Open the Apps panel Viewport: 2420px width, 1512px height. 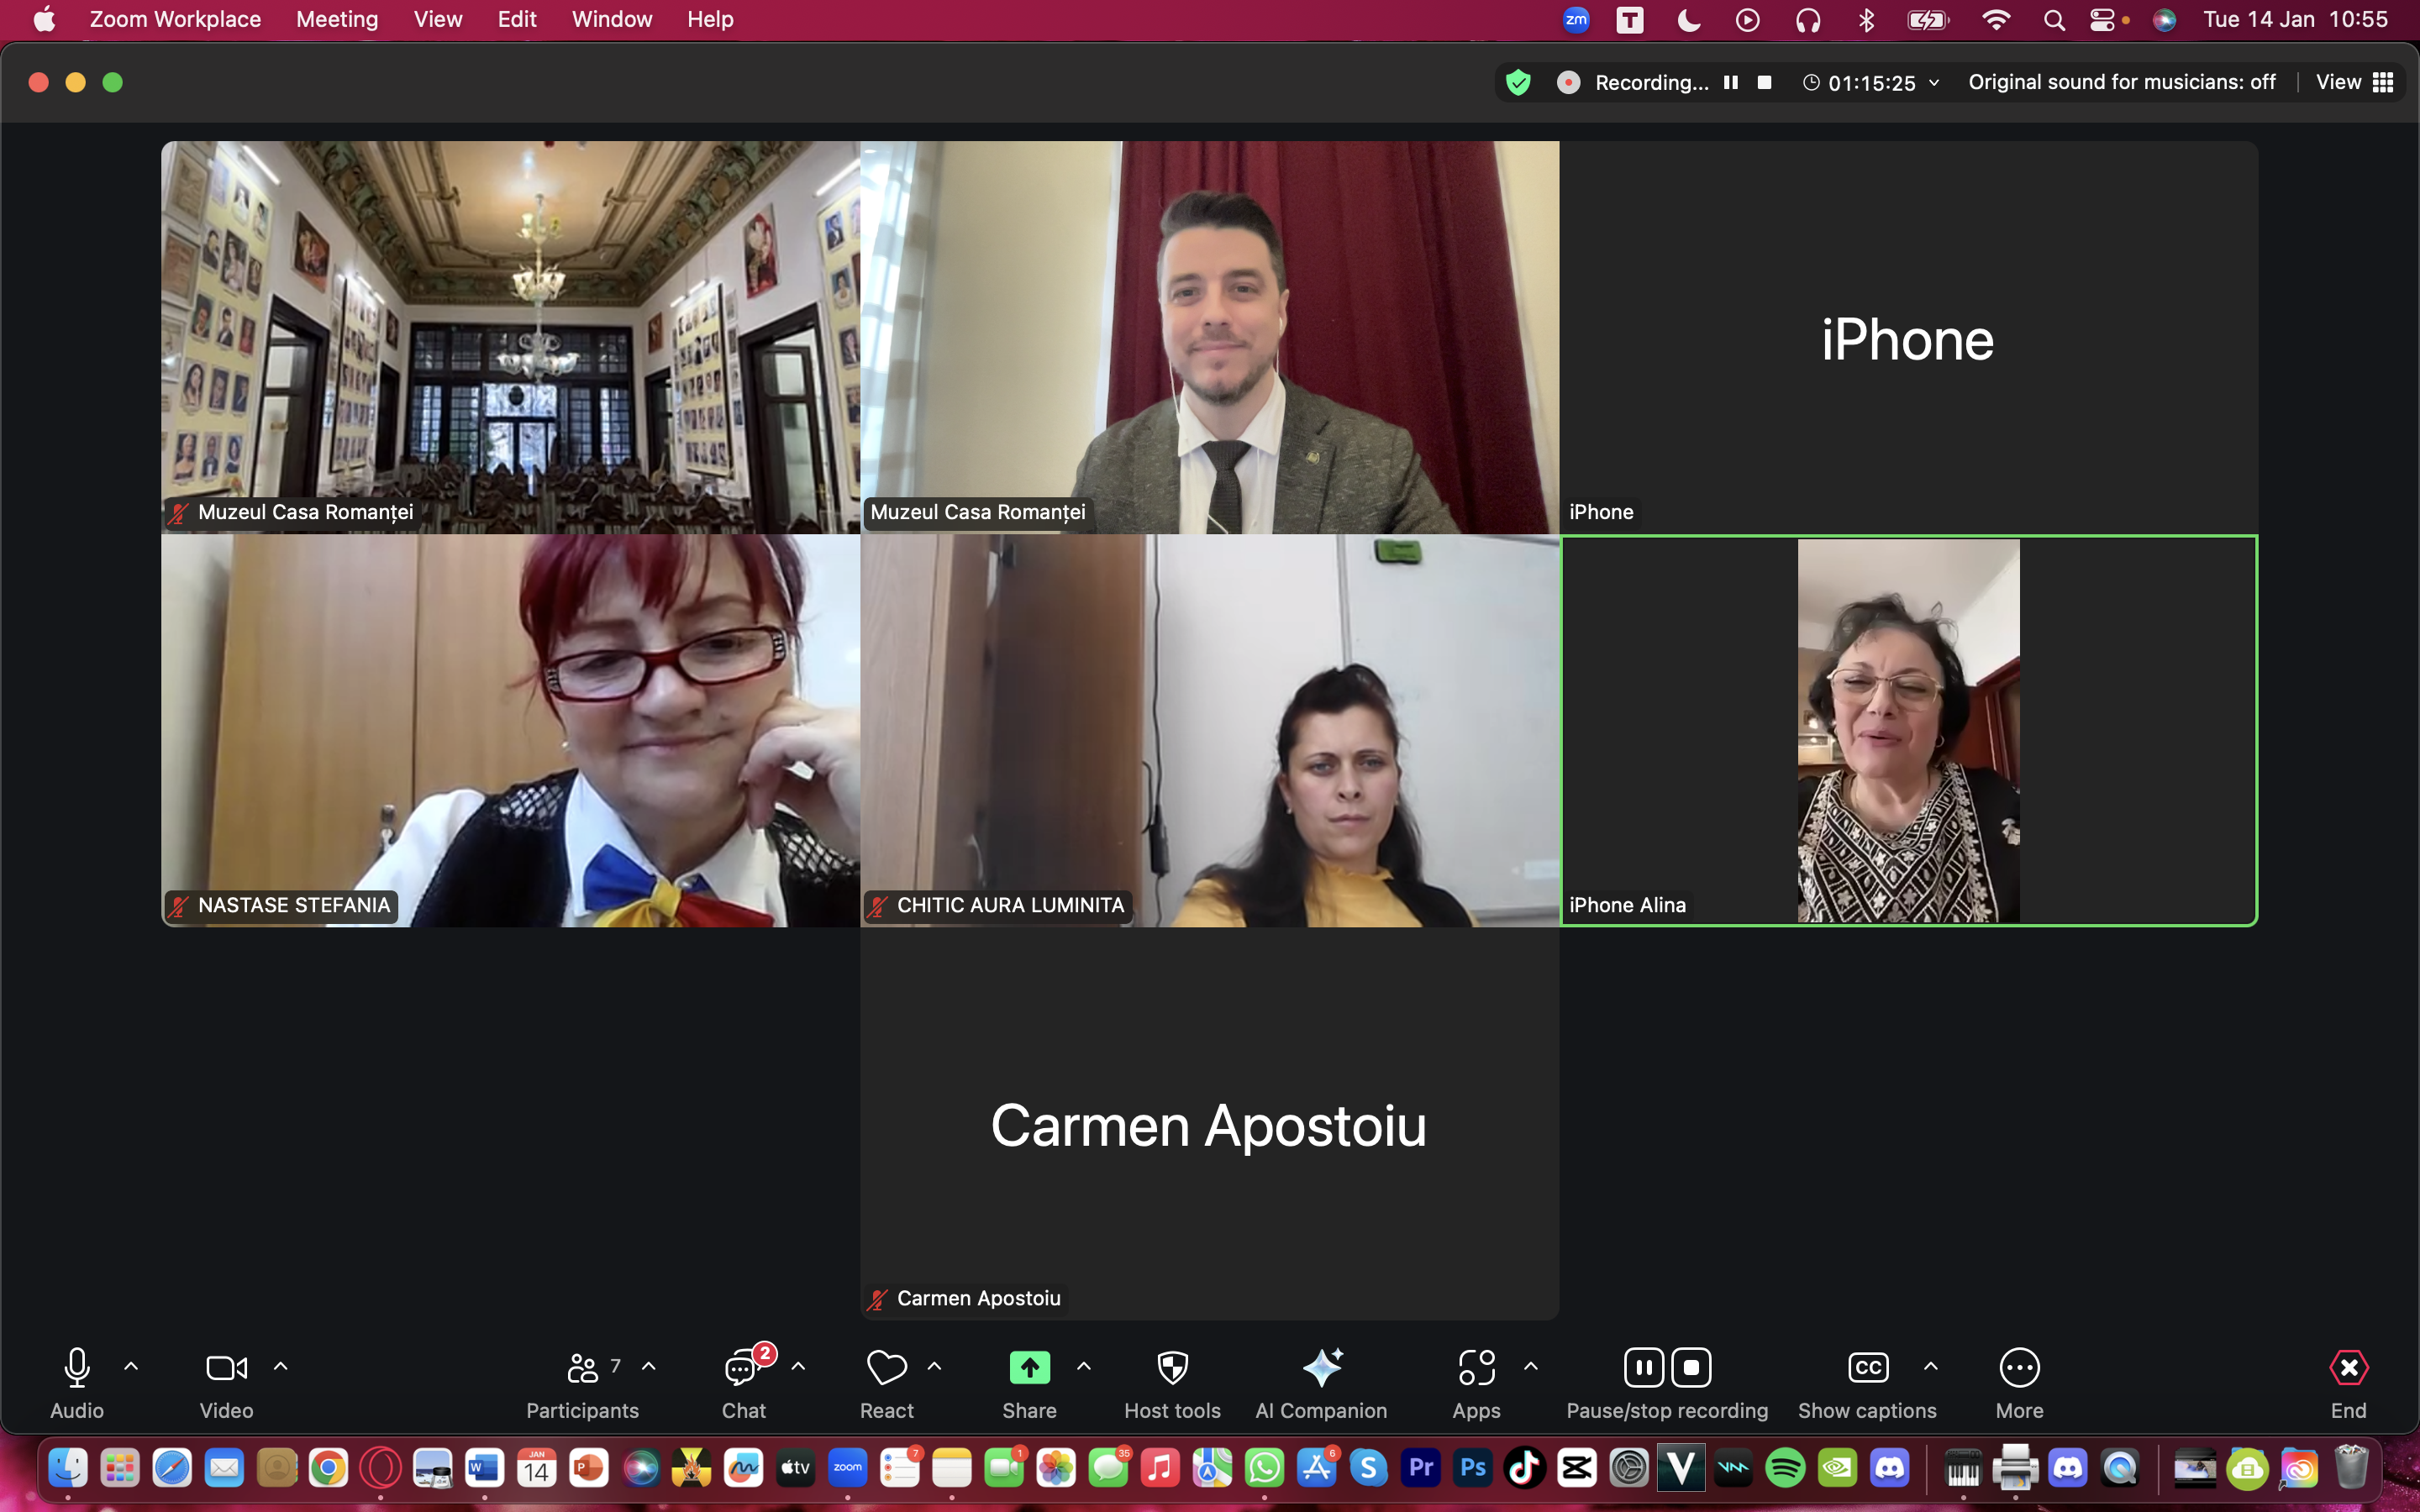(x=1476, y=1368)
